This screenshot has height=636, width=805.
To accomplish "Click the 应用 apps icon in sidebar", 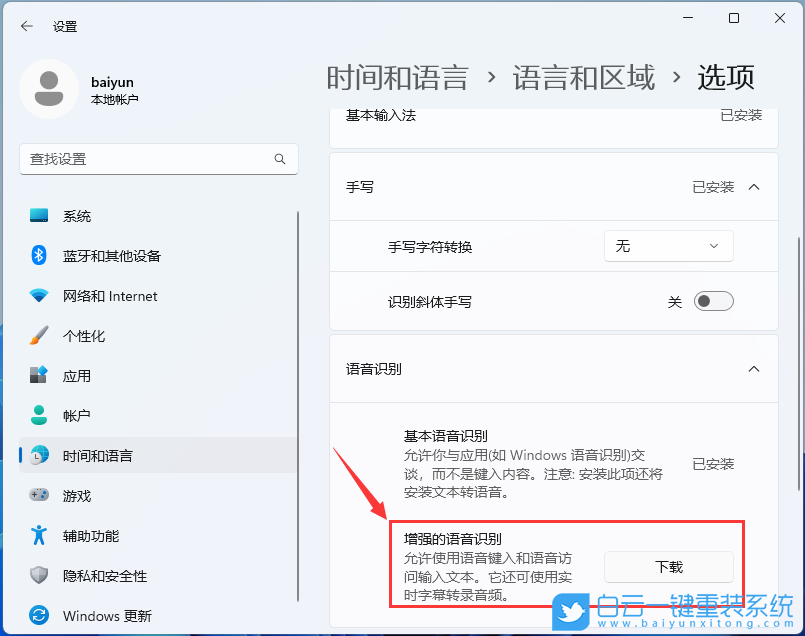I will pos(39,376).
